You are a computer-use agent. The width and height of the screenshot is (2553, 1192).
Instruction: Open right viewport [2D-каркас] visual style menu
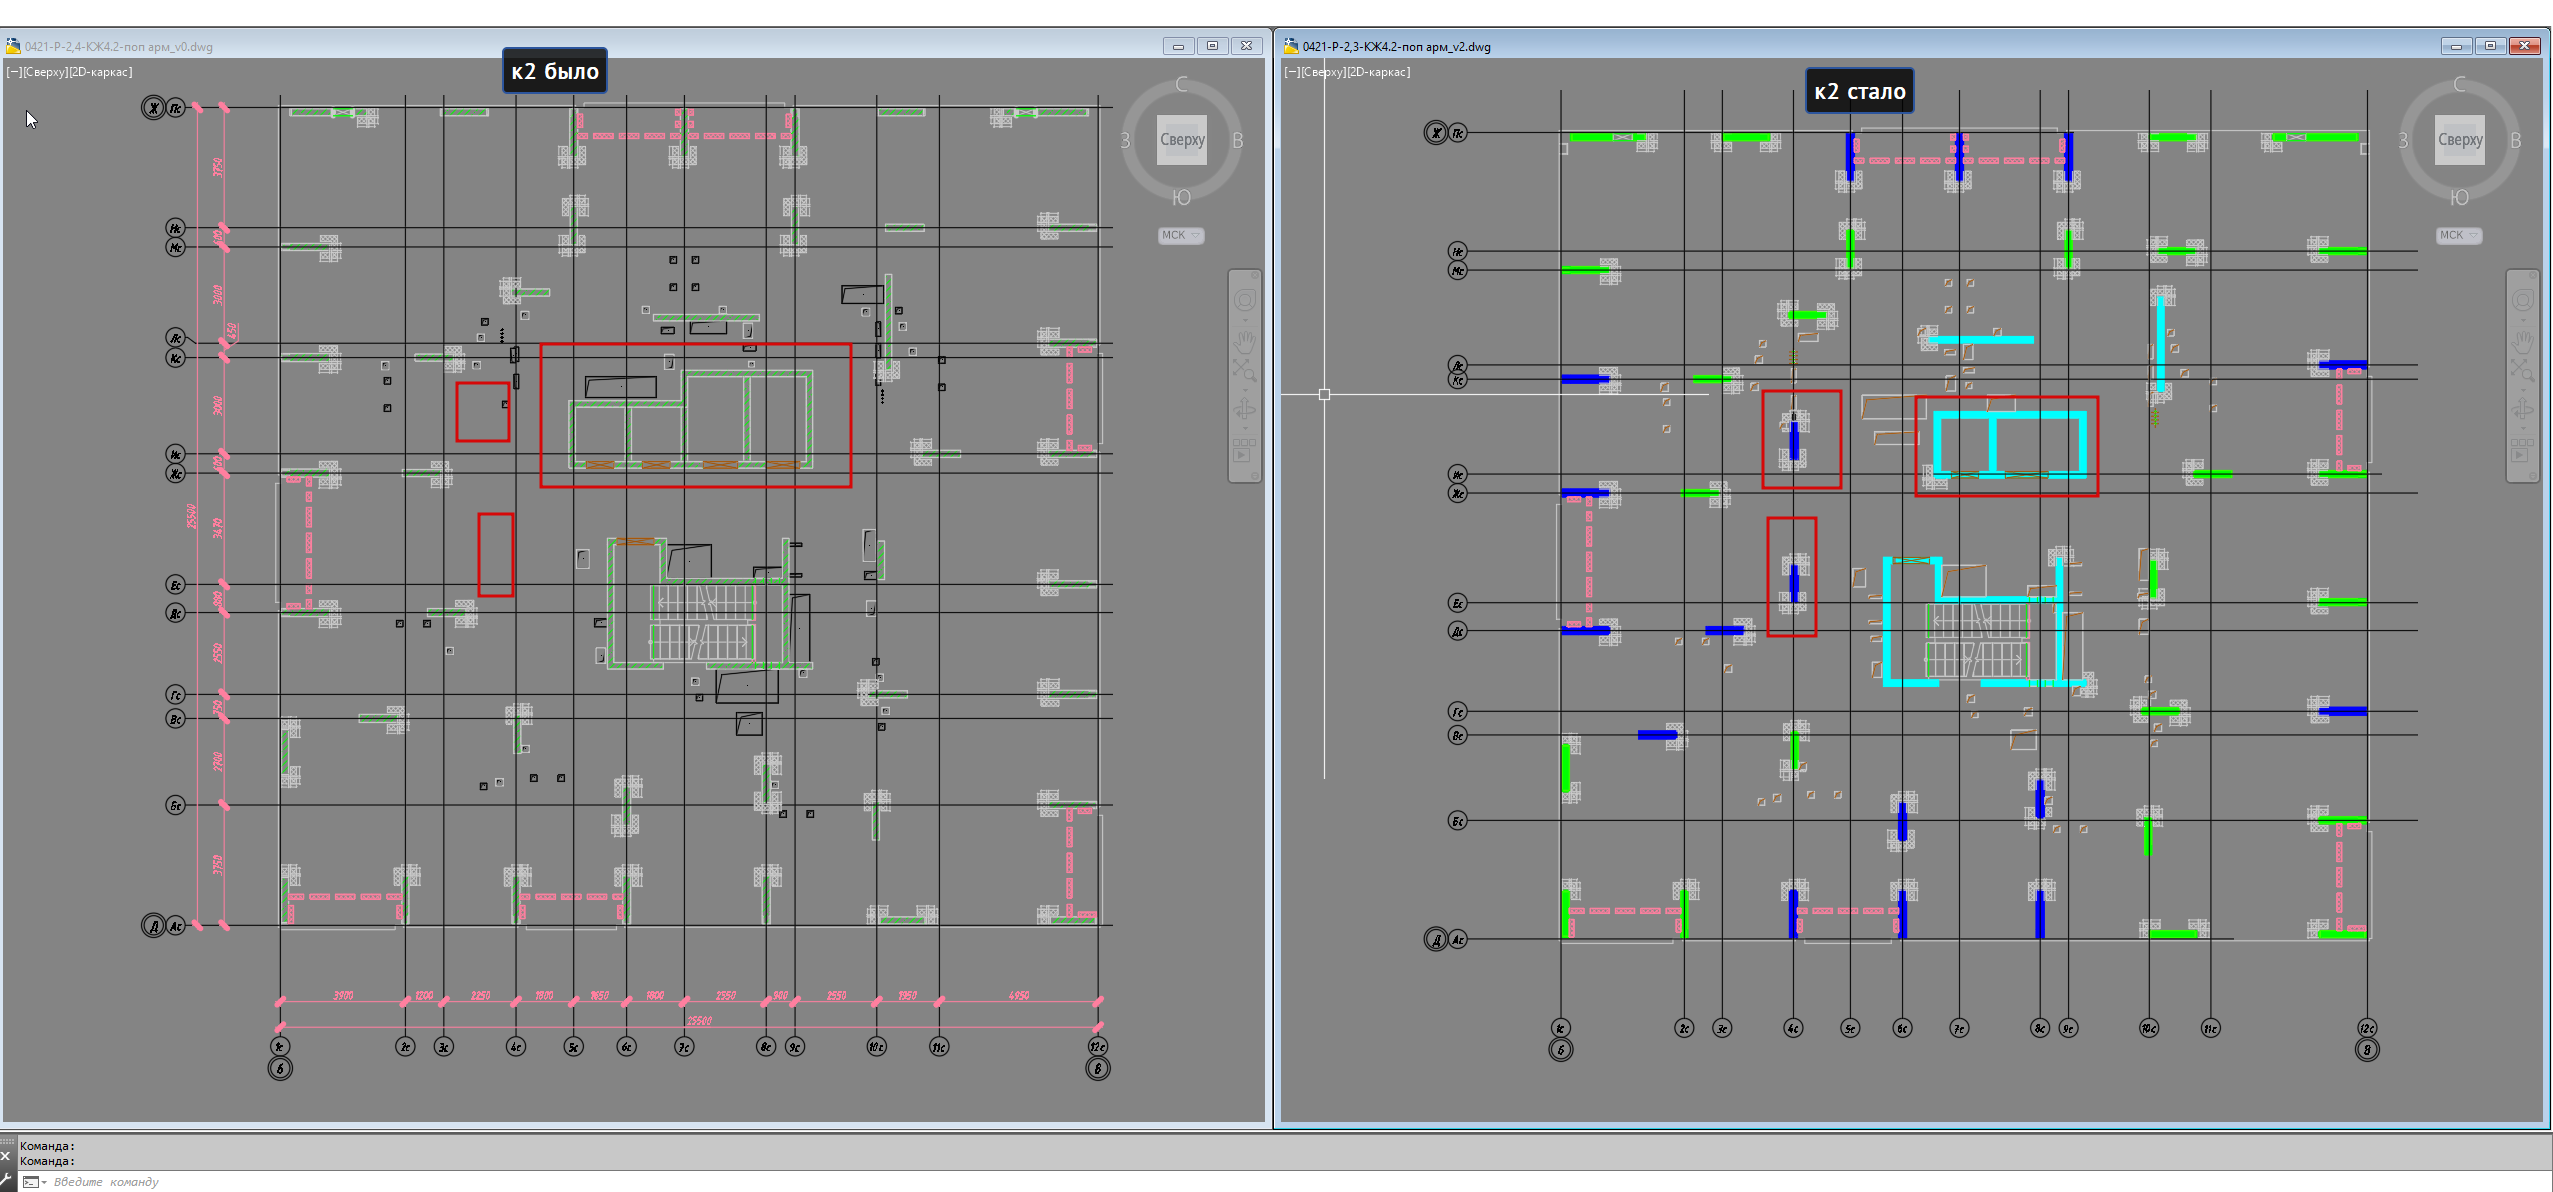point(1378,72)
